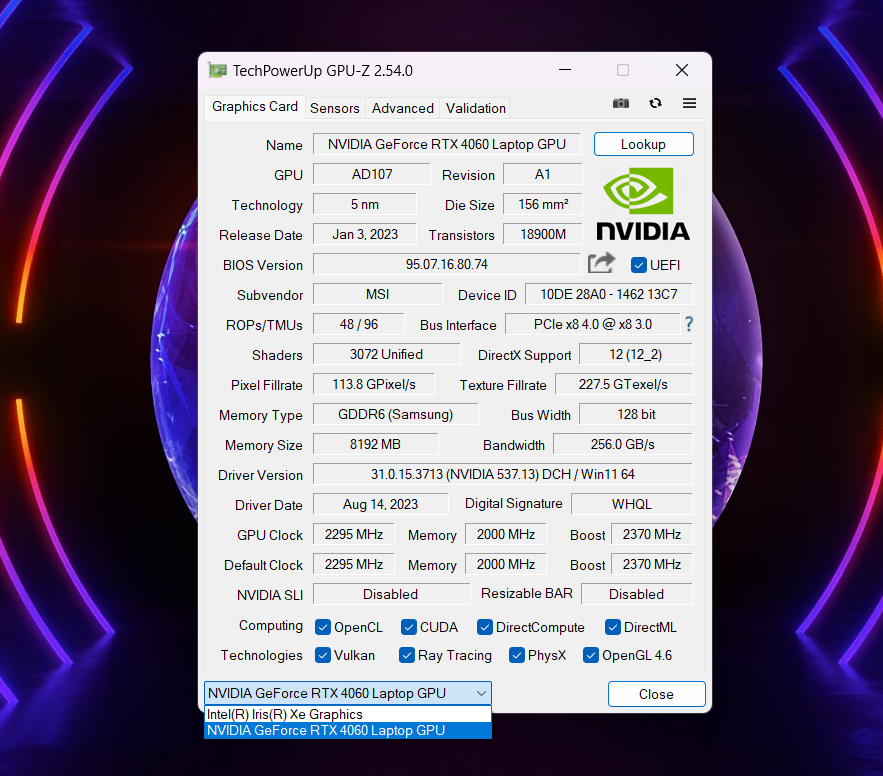Click GPU Clock value 2295 MHz

pos(354,534)
